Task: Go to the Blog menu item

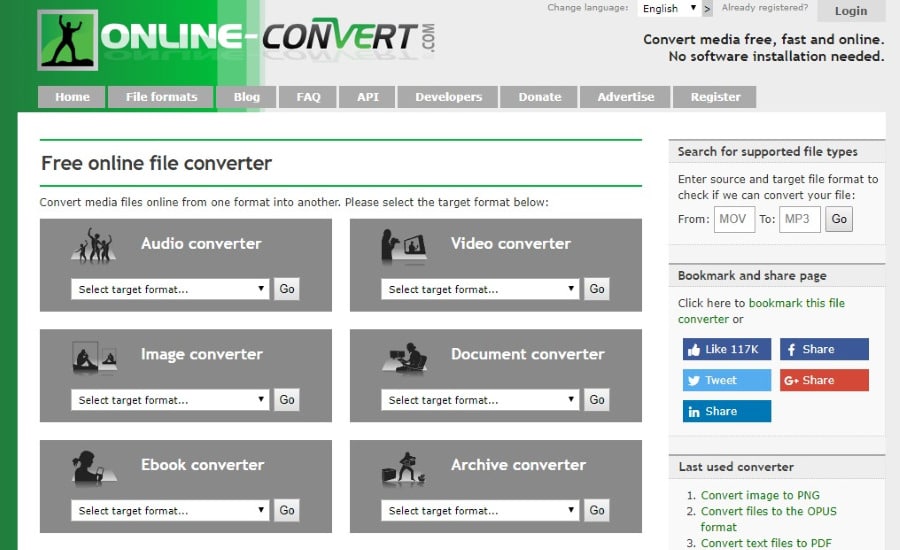Action: point(246,97)
